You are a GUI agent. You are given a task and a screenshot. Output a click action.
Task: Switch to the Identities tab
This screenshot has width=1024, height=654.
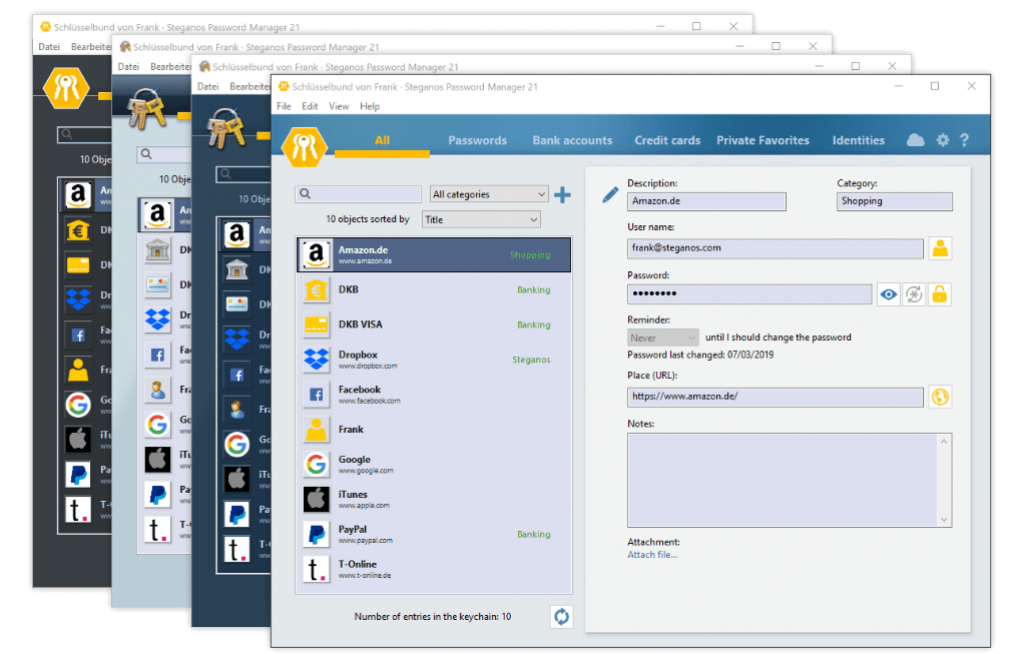tap(858, 140)
